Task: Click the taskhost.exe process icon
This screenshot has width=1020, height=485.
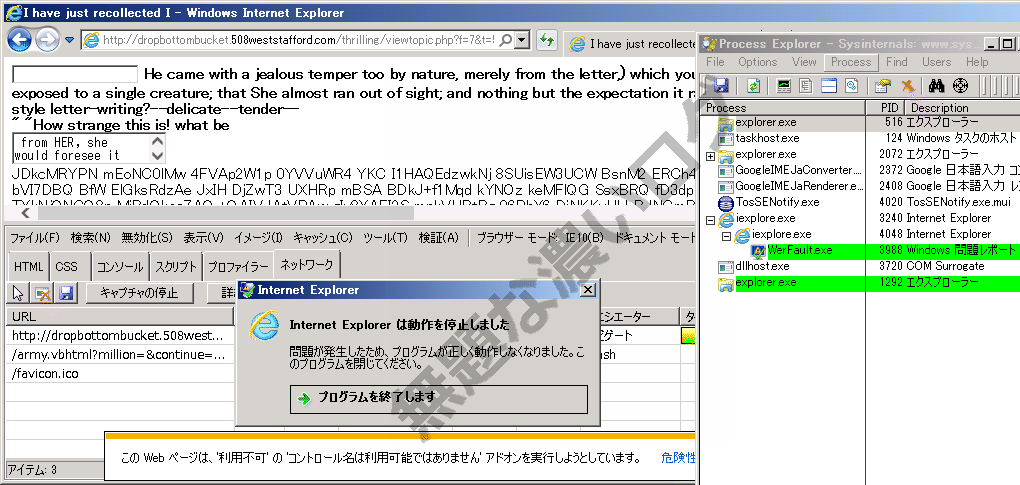Action: pos(725,138)
